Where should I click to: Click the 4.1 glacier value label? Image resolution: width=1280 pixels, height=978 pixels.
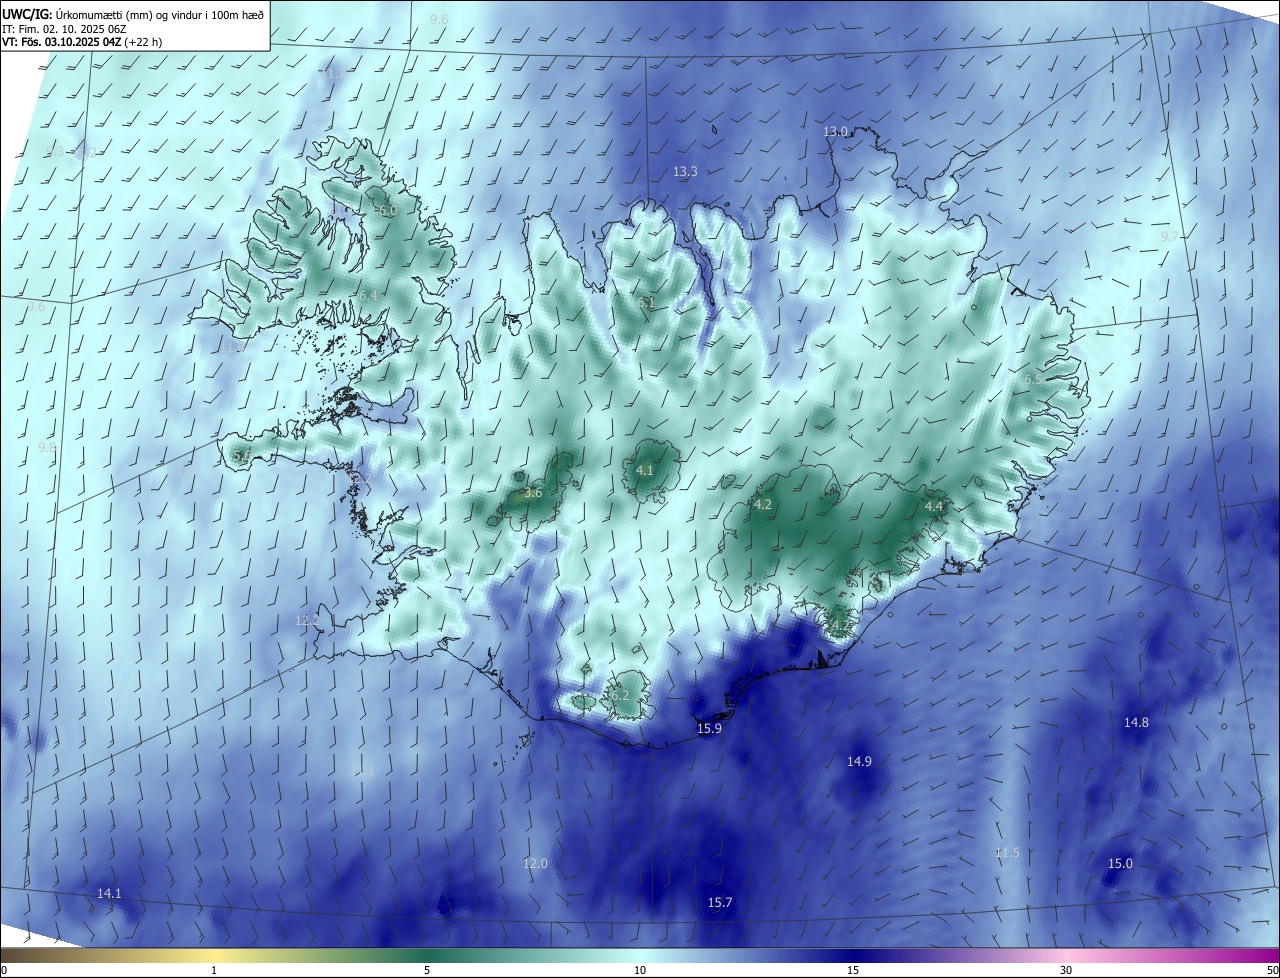645,470
